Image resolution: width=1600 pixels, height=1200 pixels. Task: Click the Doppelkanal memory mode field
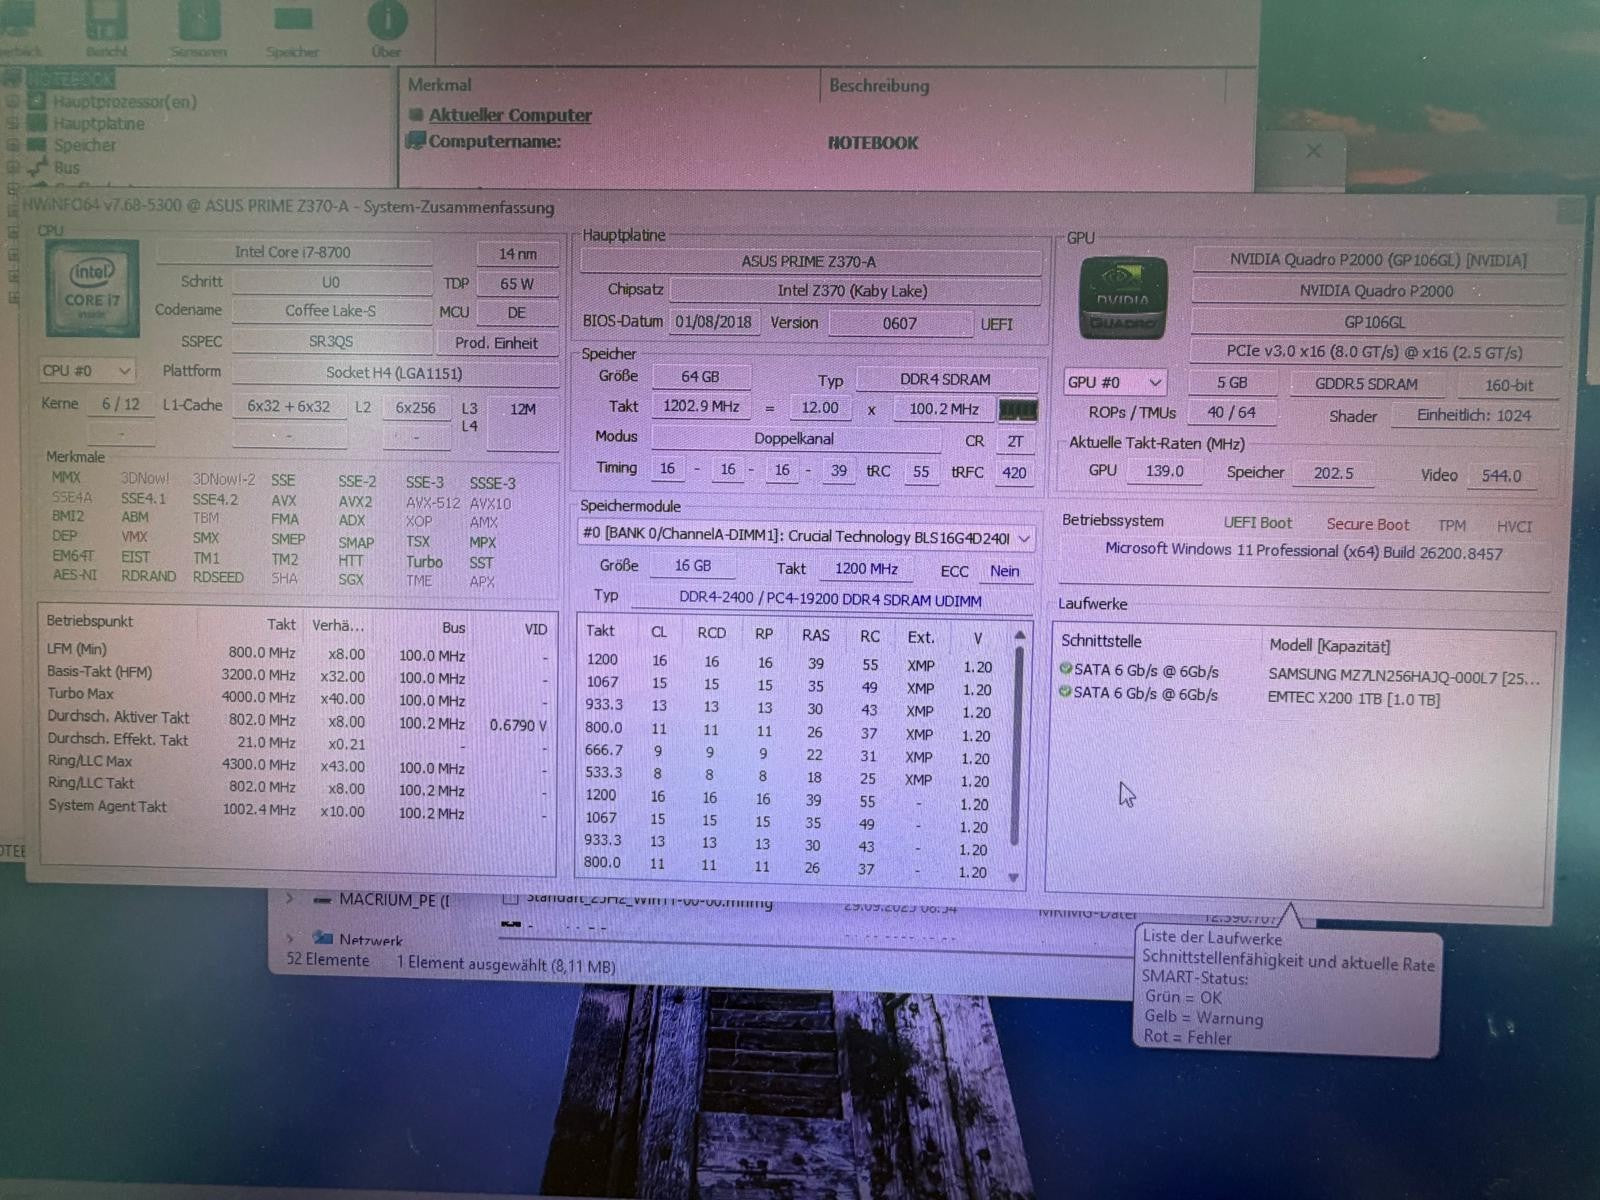(795, 438)
